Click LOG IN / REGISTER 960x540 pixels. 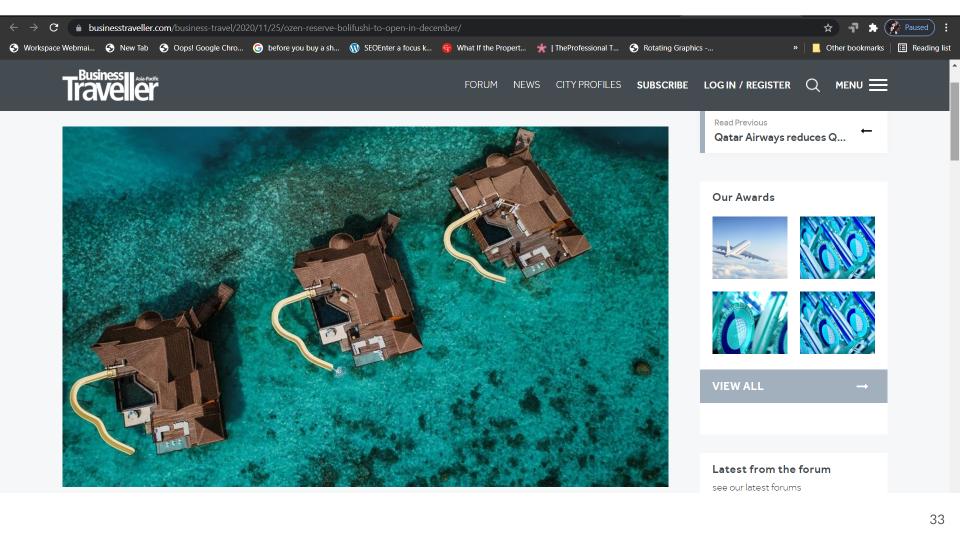pyautogui.click(x=746, y=85)
